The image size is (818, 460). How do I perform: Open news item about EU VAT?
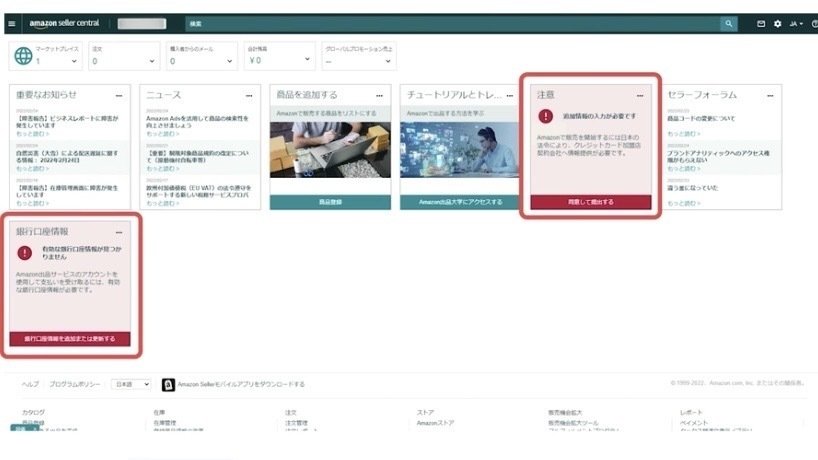point(198,191)
